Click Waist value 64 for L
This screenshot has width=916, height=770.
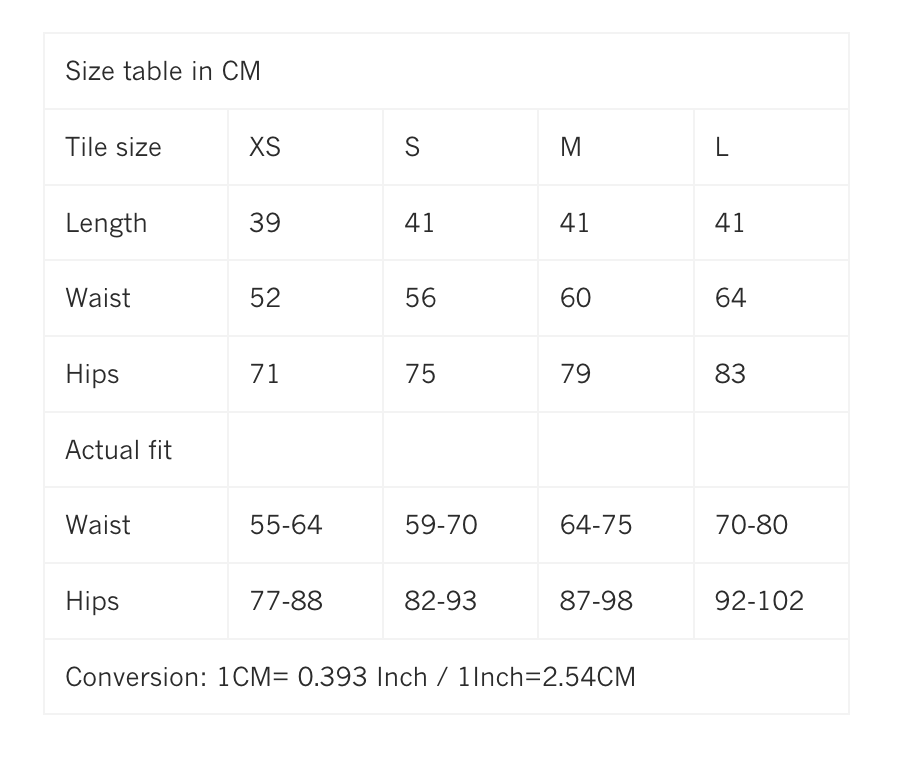click(x=731, y=298)
